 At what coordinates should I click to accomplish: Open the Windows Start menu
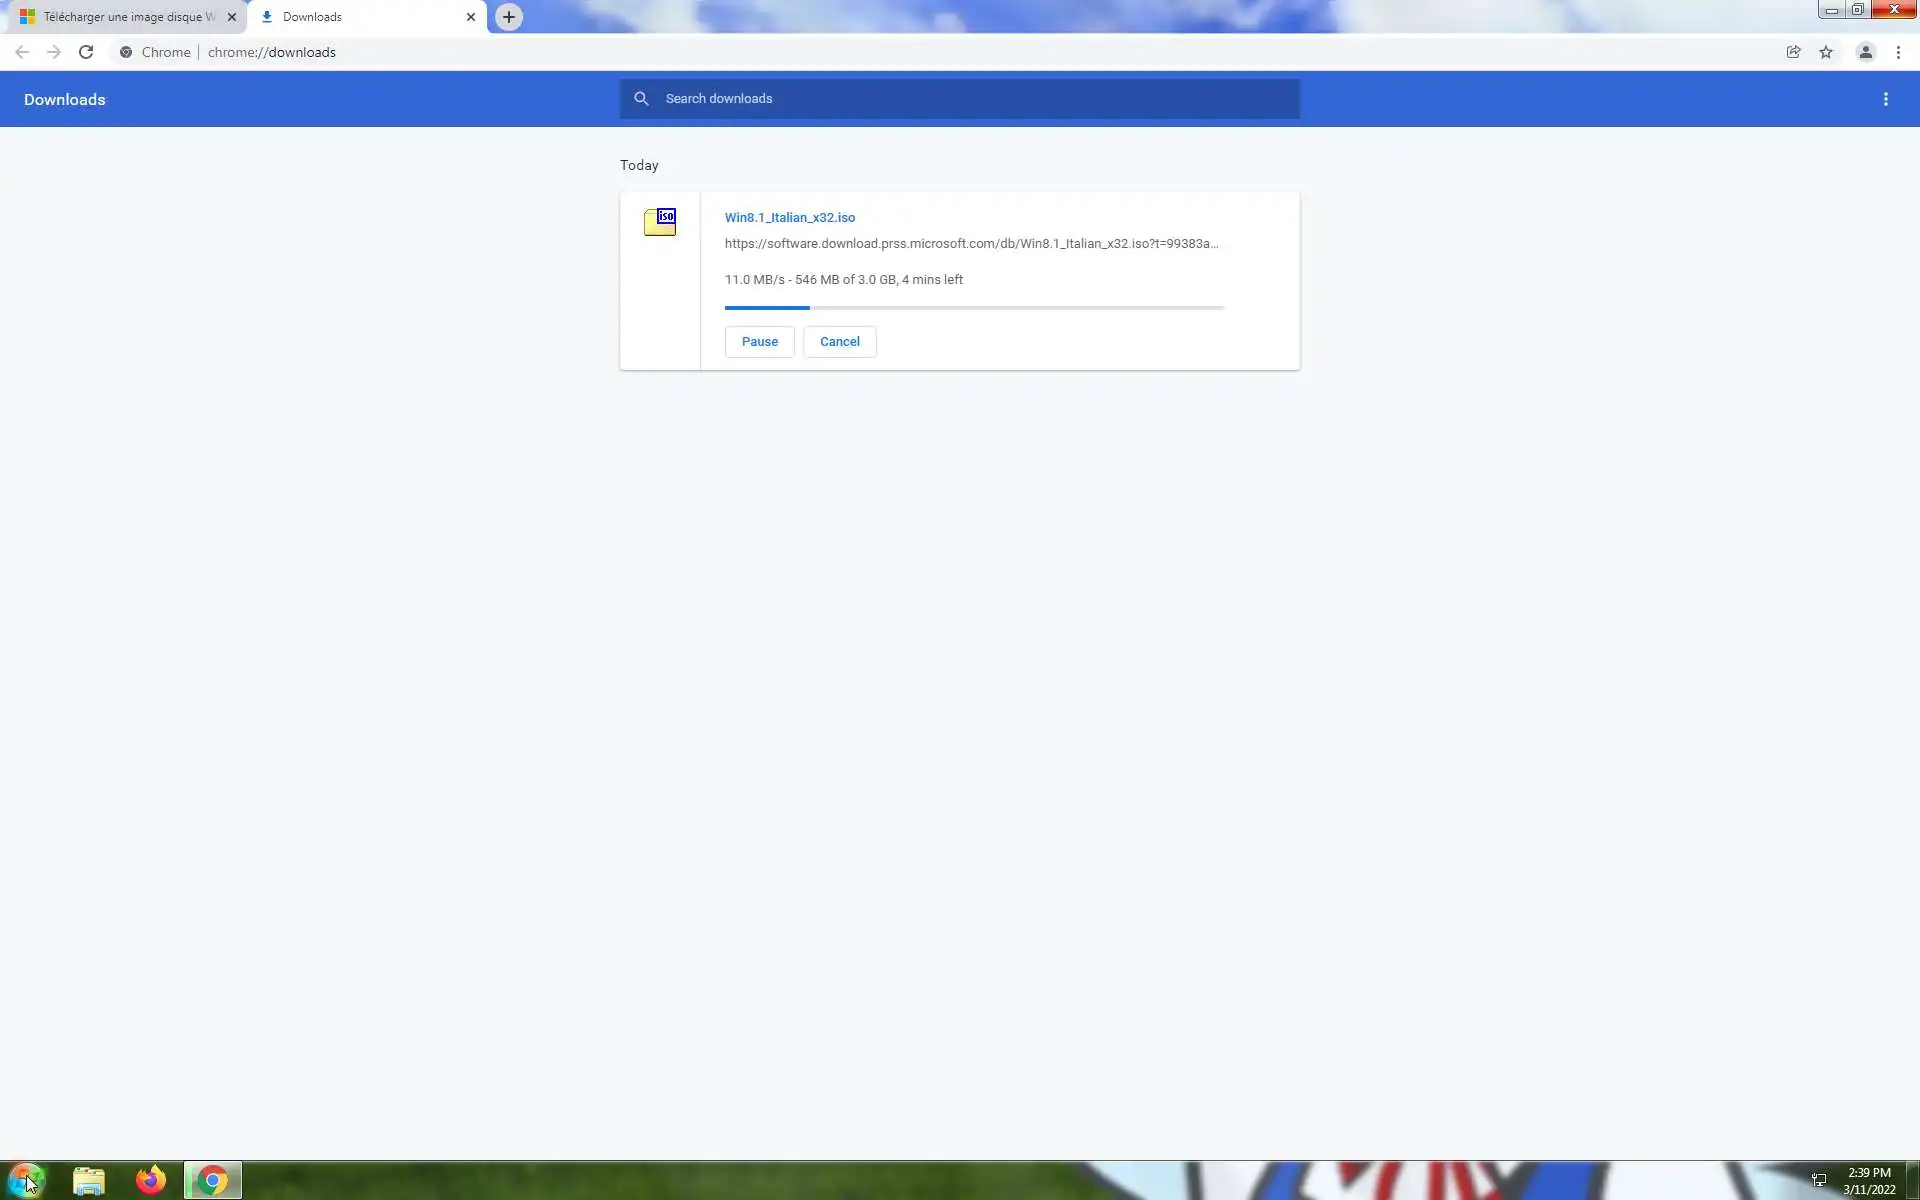point(27,1180)
